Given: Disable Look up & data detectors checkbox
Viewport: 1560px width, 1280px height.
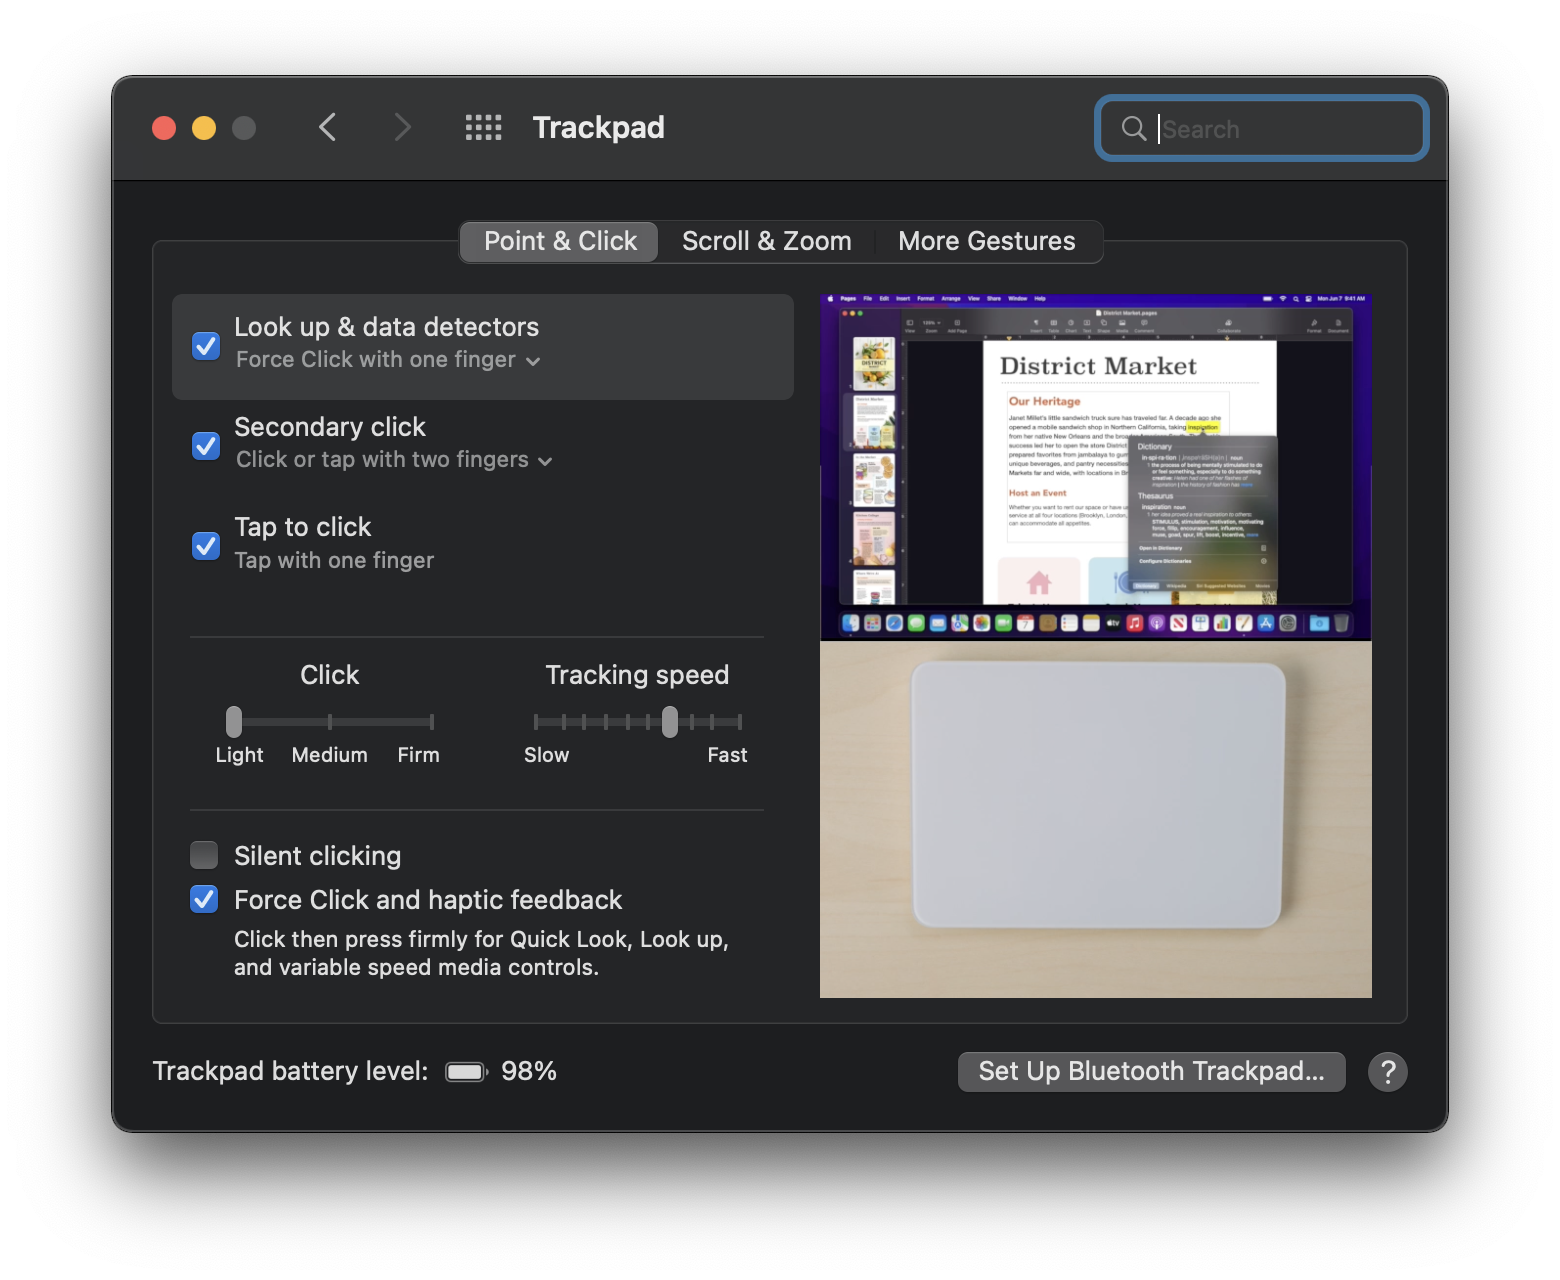Looking at the screenshot, I should tap(206, 346).
